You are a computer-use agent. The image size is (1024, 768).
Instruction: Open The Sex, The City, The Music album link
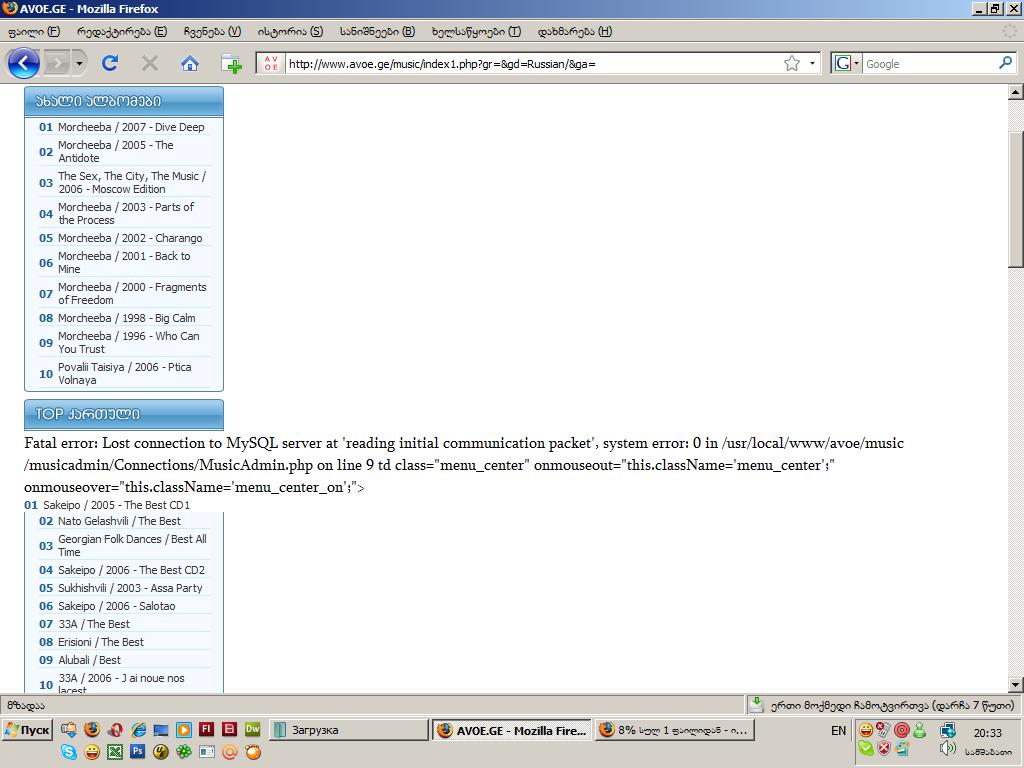click(x=132, y=182)
